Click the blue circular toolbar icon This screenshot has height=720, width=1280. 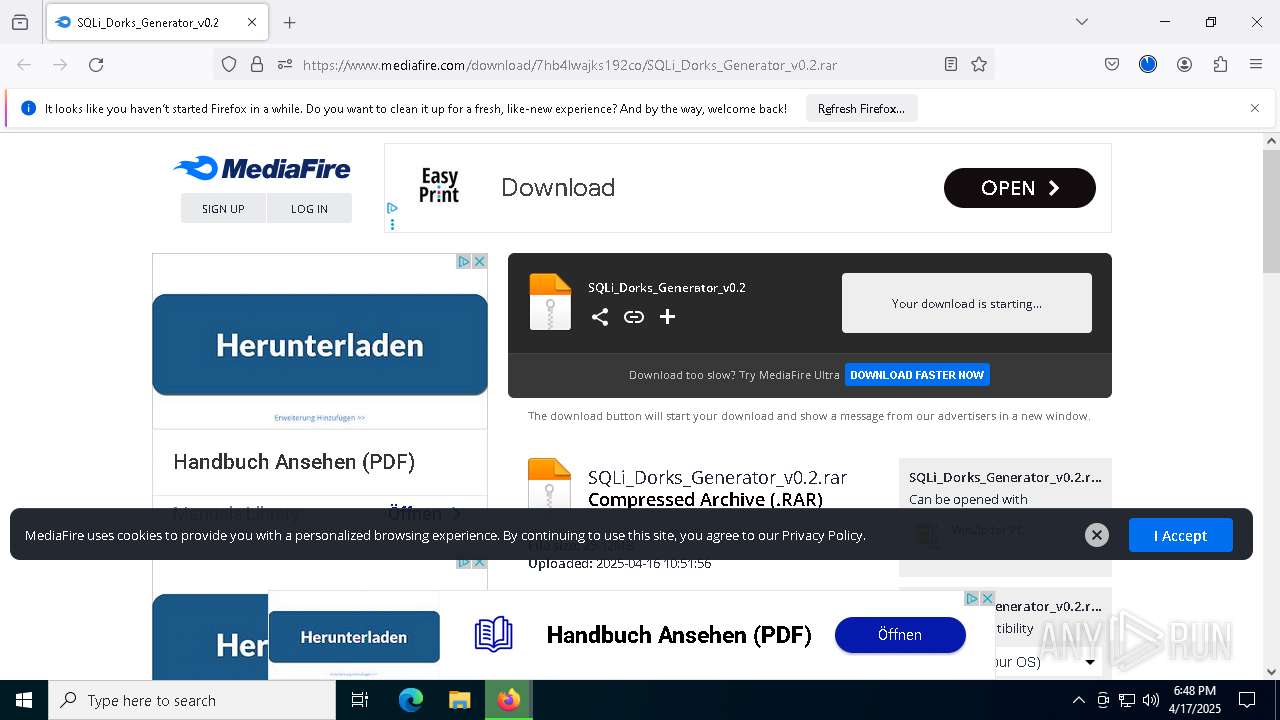point(1148,64)
